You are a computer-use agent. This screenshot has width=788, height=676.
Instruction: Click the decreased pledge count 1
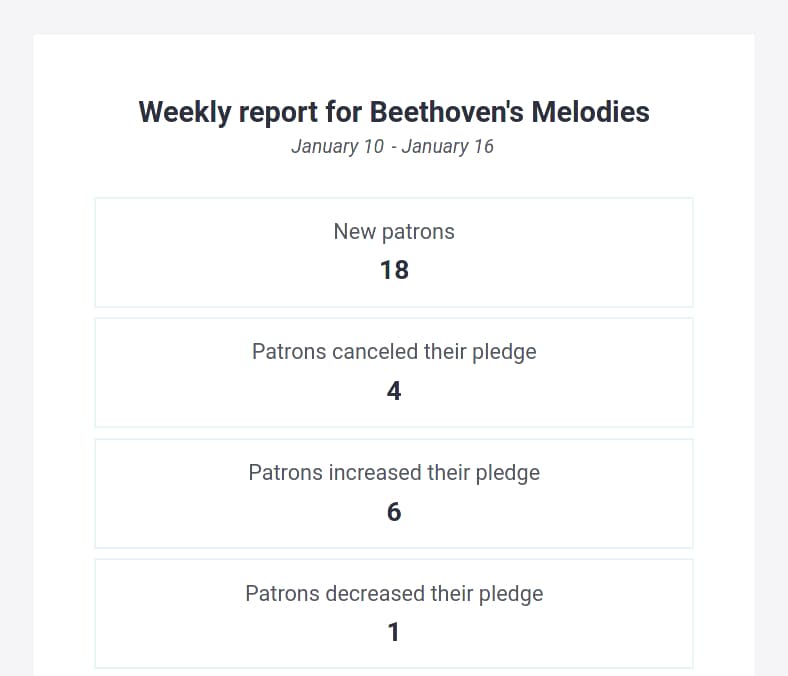click(x=394, y=632)
